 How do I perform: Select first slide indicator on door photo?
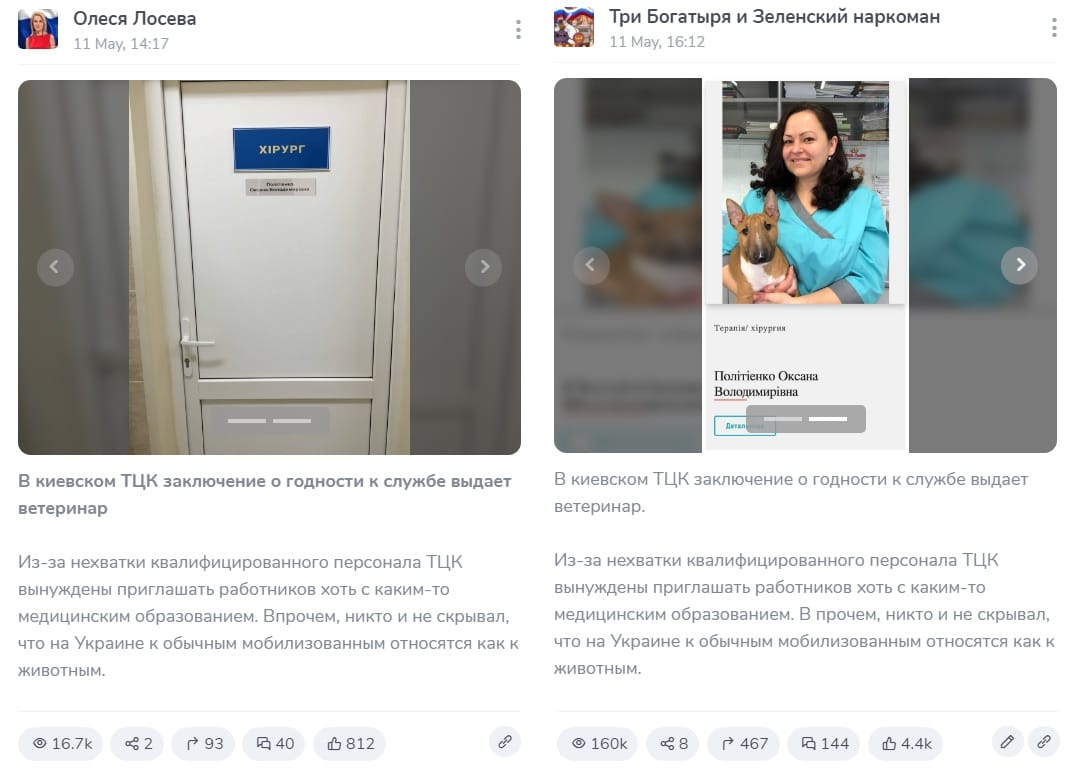[x=247, y=420]
